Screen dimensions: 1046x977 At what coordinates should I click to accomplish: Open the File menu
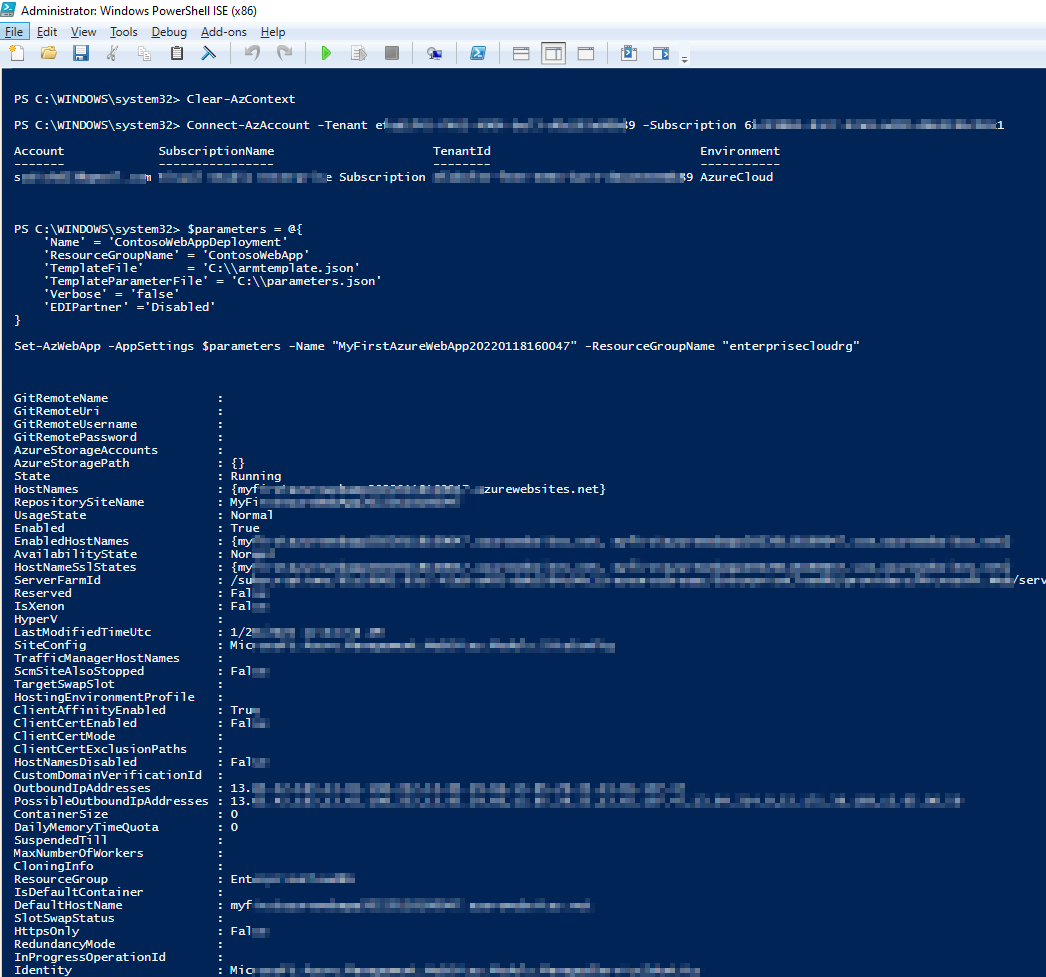click(x=14, y=32)
